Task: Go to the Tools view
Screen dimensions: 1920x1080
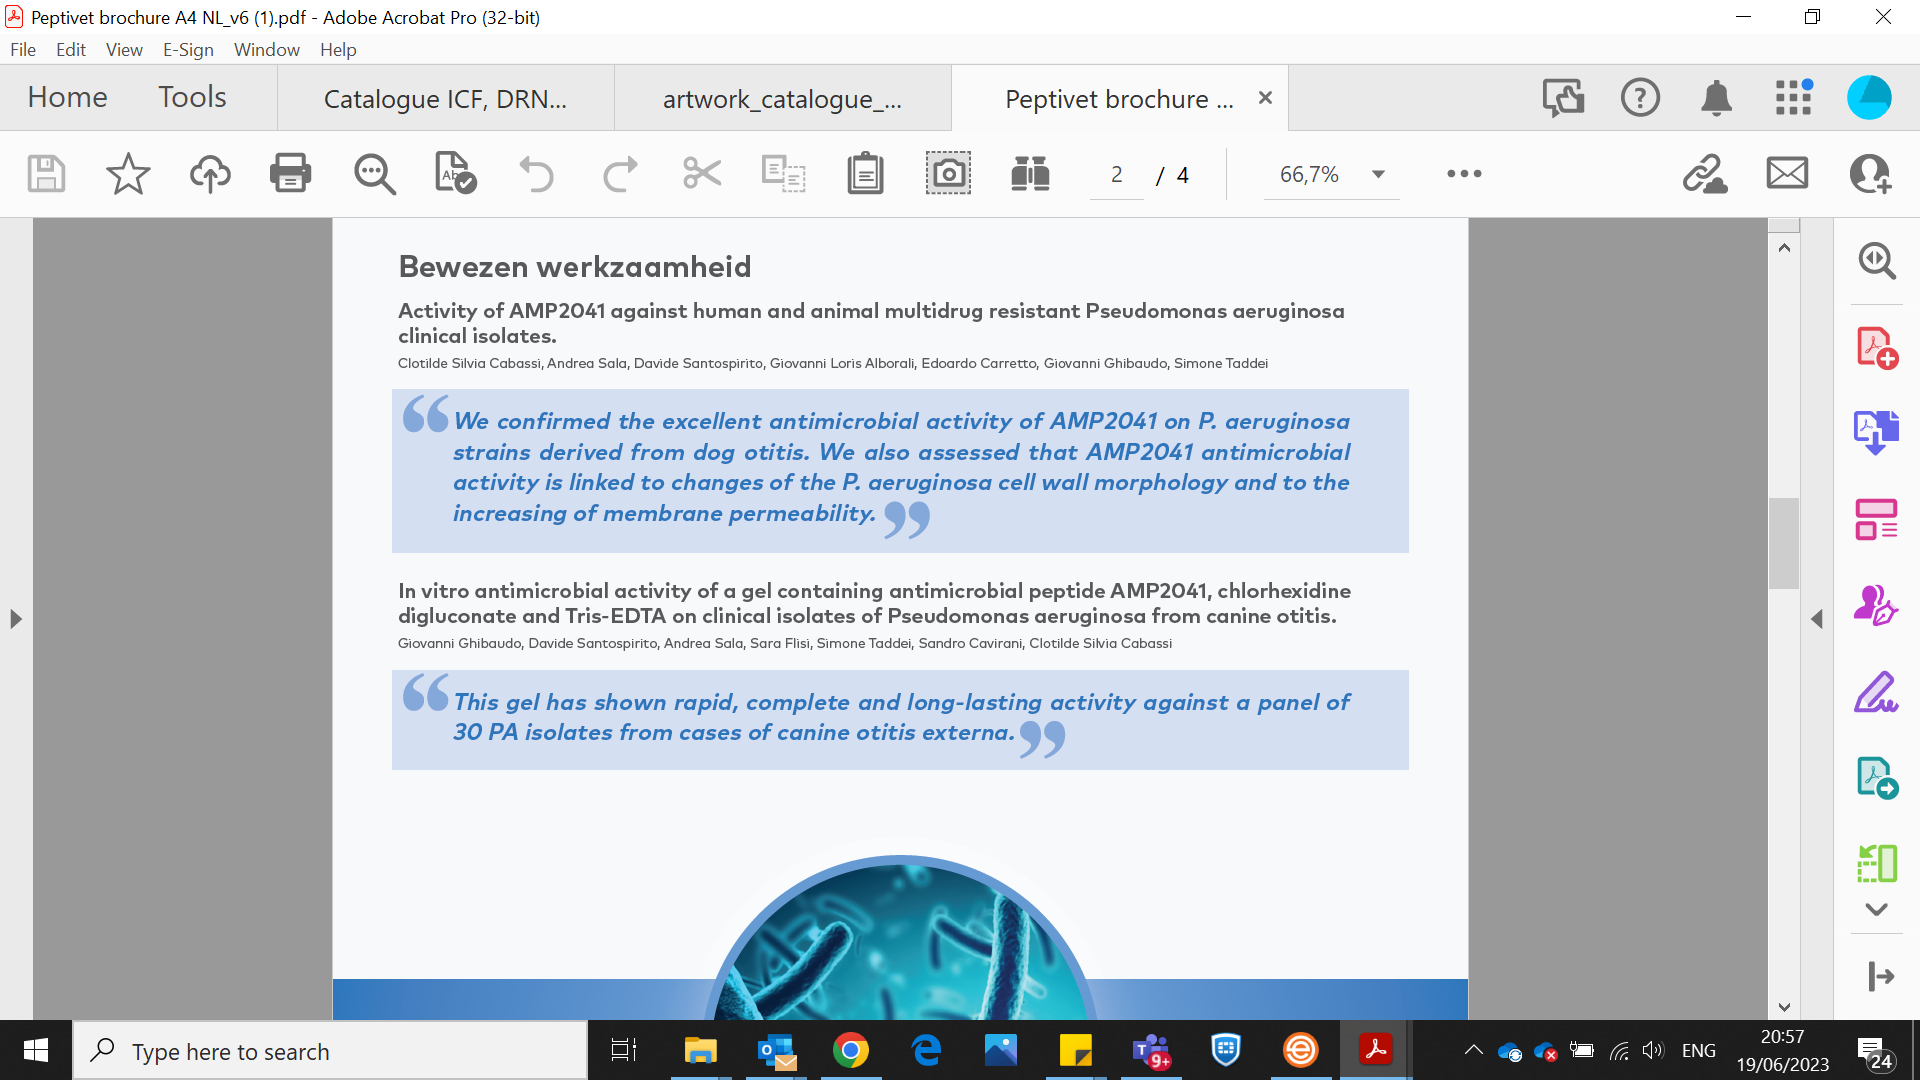Action: [x=192, y=97]
